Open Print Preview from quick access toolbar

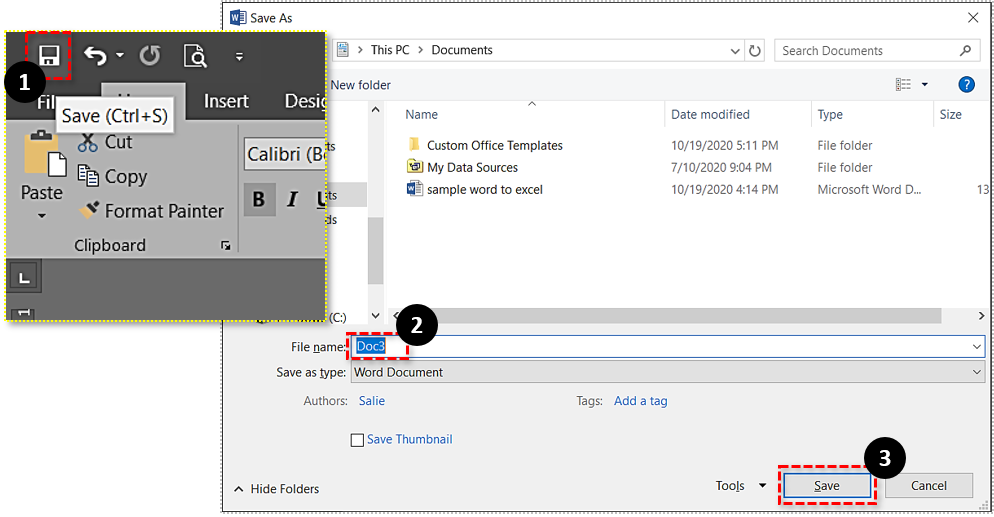point(195,56)
